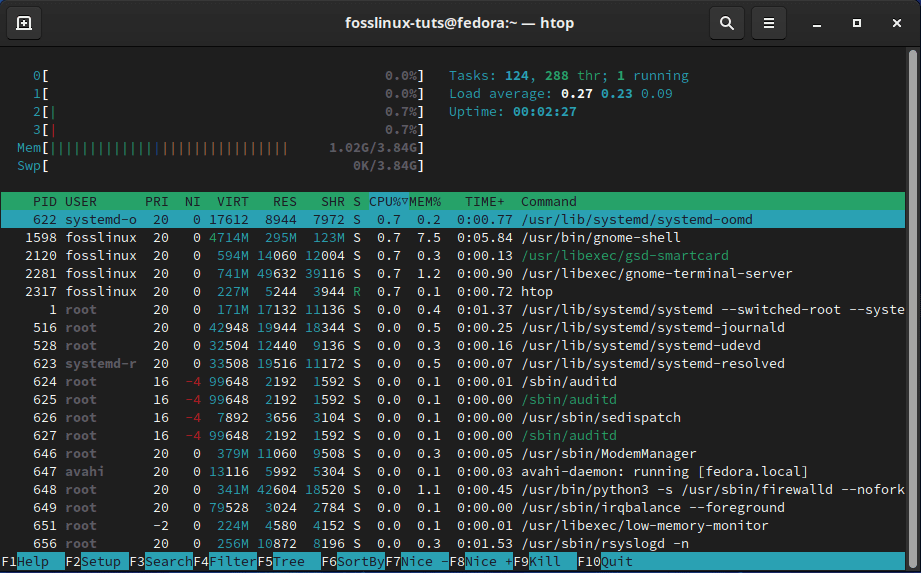This screenshot has height=573, width=921.
Task: Click the Command column header
Action: [549, 202]
